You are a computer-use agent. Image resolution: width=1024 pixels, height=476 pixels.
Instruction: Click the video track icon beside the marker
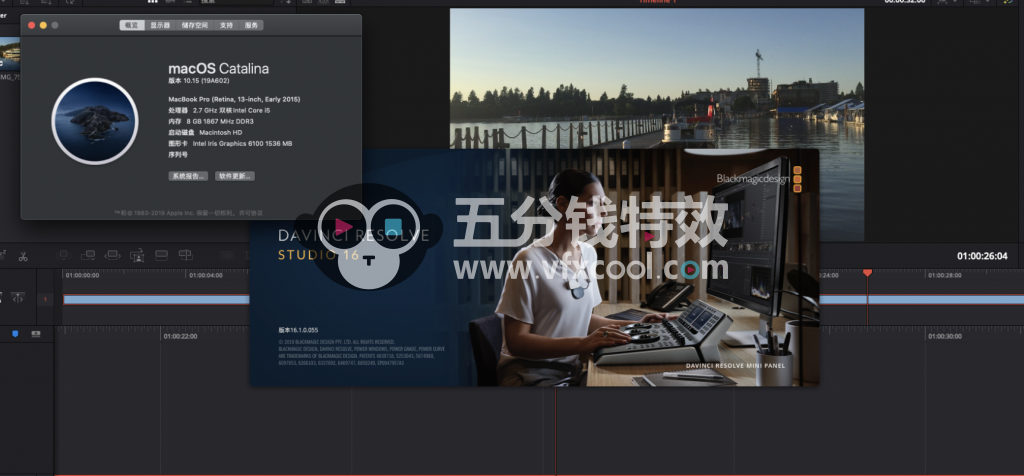click(x=35, y=334)
